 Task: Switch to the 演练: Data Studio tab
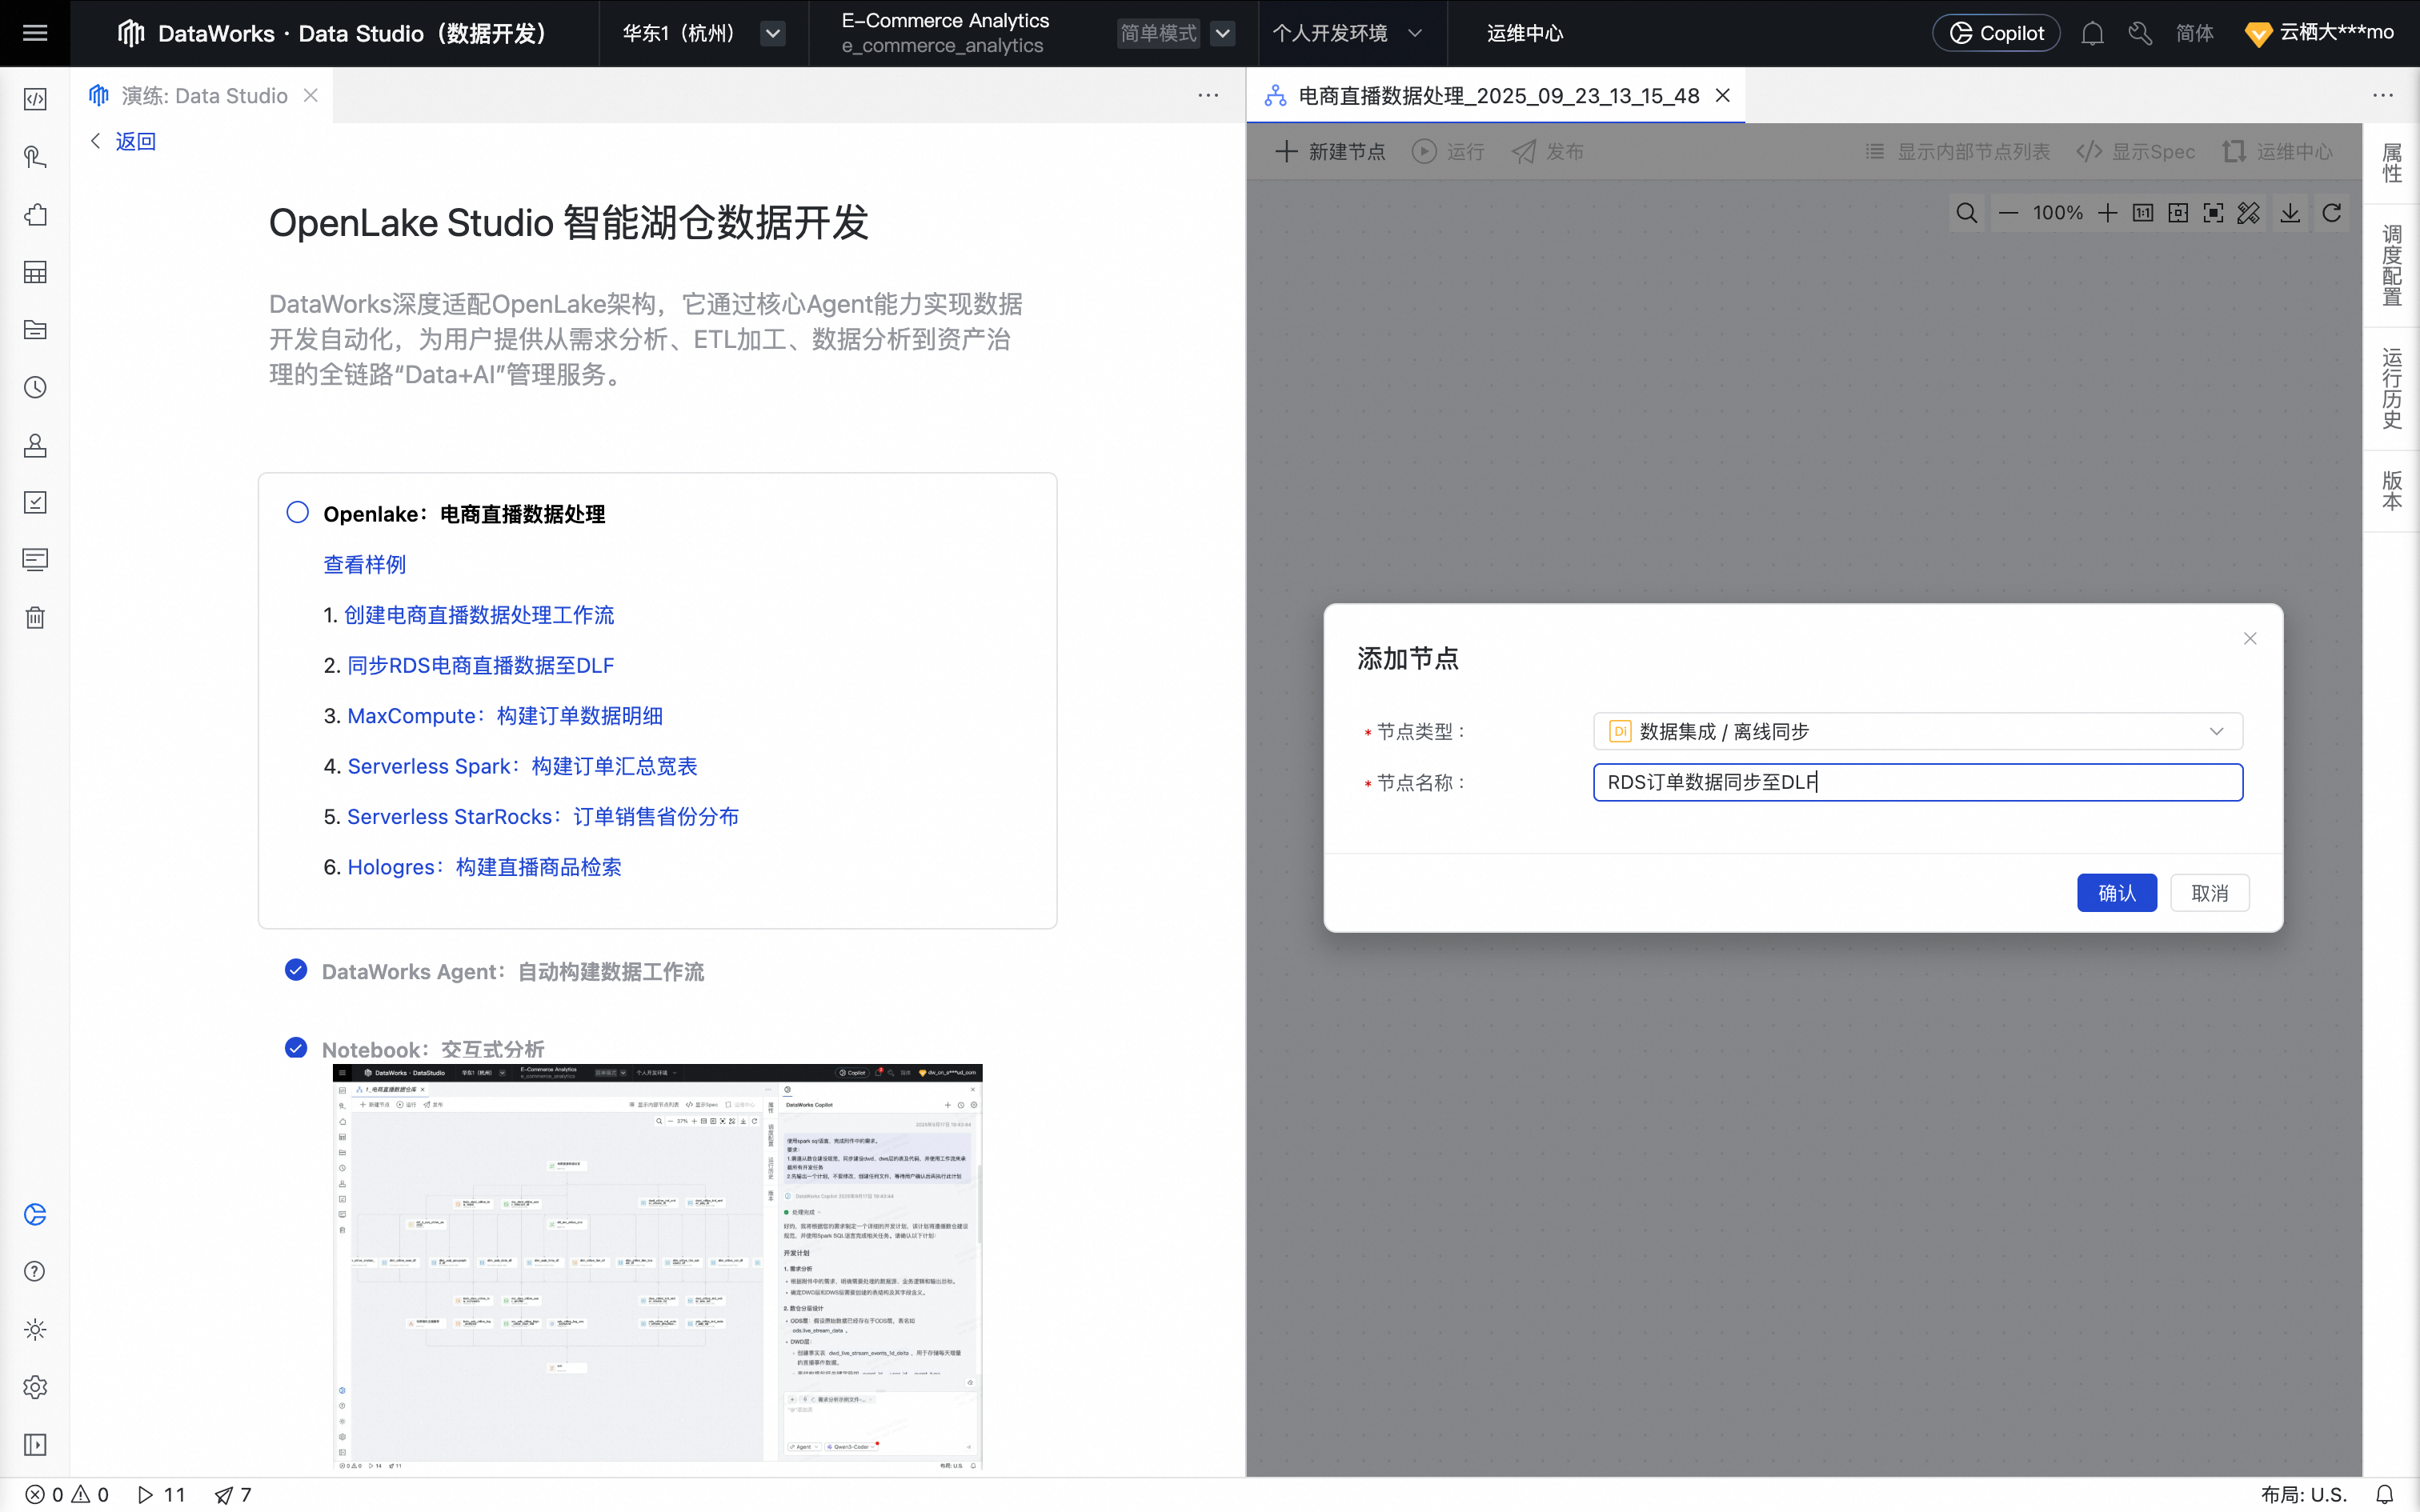tap(204, 96)
